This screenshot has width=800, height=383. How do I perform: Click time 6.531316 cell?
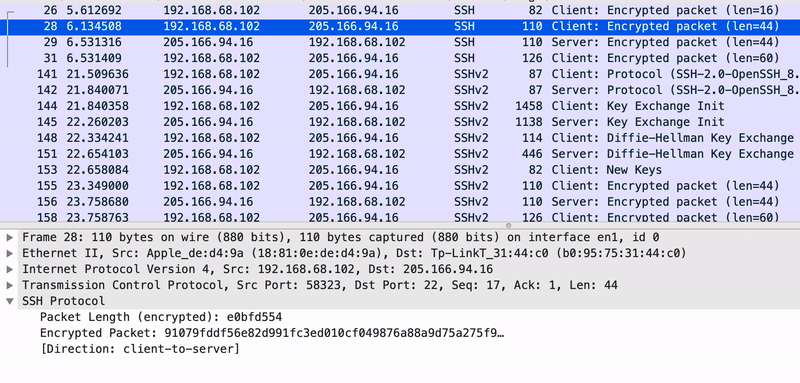click(94, 42)
